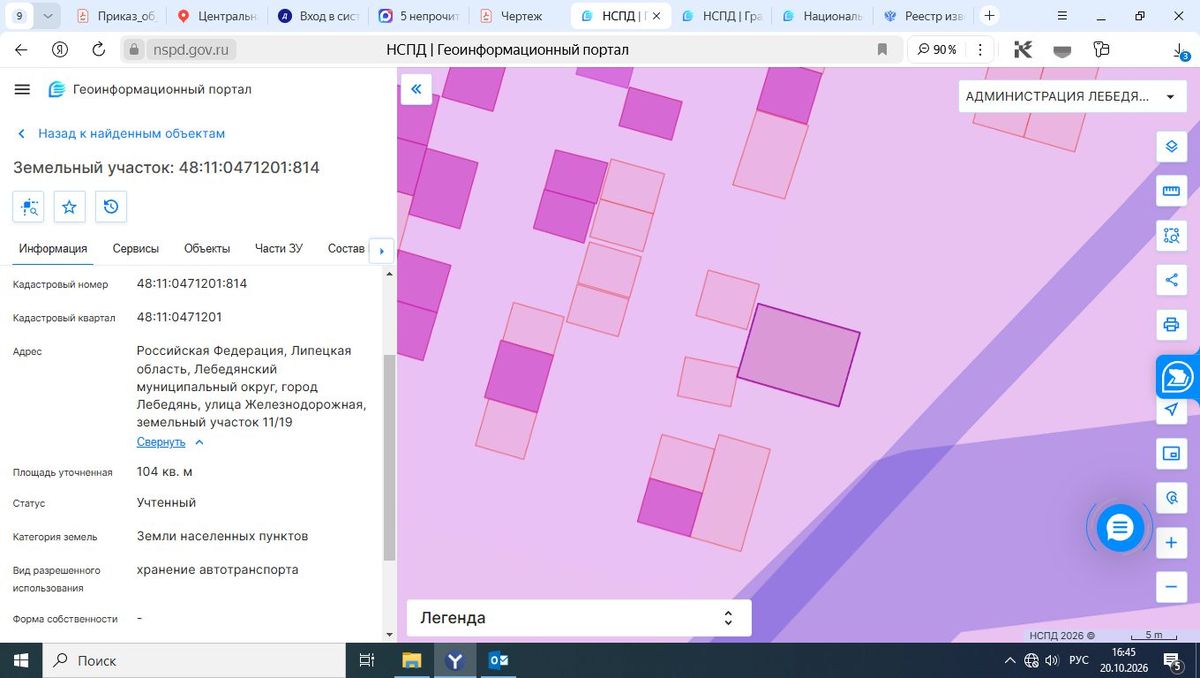Open the chat assistant bubble
Screen dimensions: 1200x678
point(1120,528)
